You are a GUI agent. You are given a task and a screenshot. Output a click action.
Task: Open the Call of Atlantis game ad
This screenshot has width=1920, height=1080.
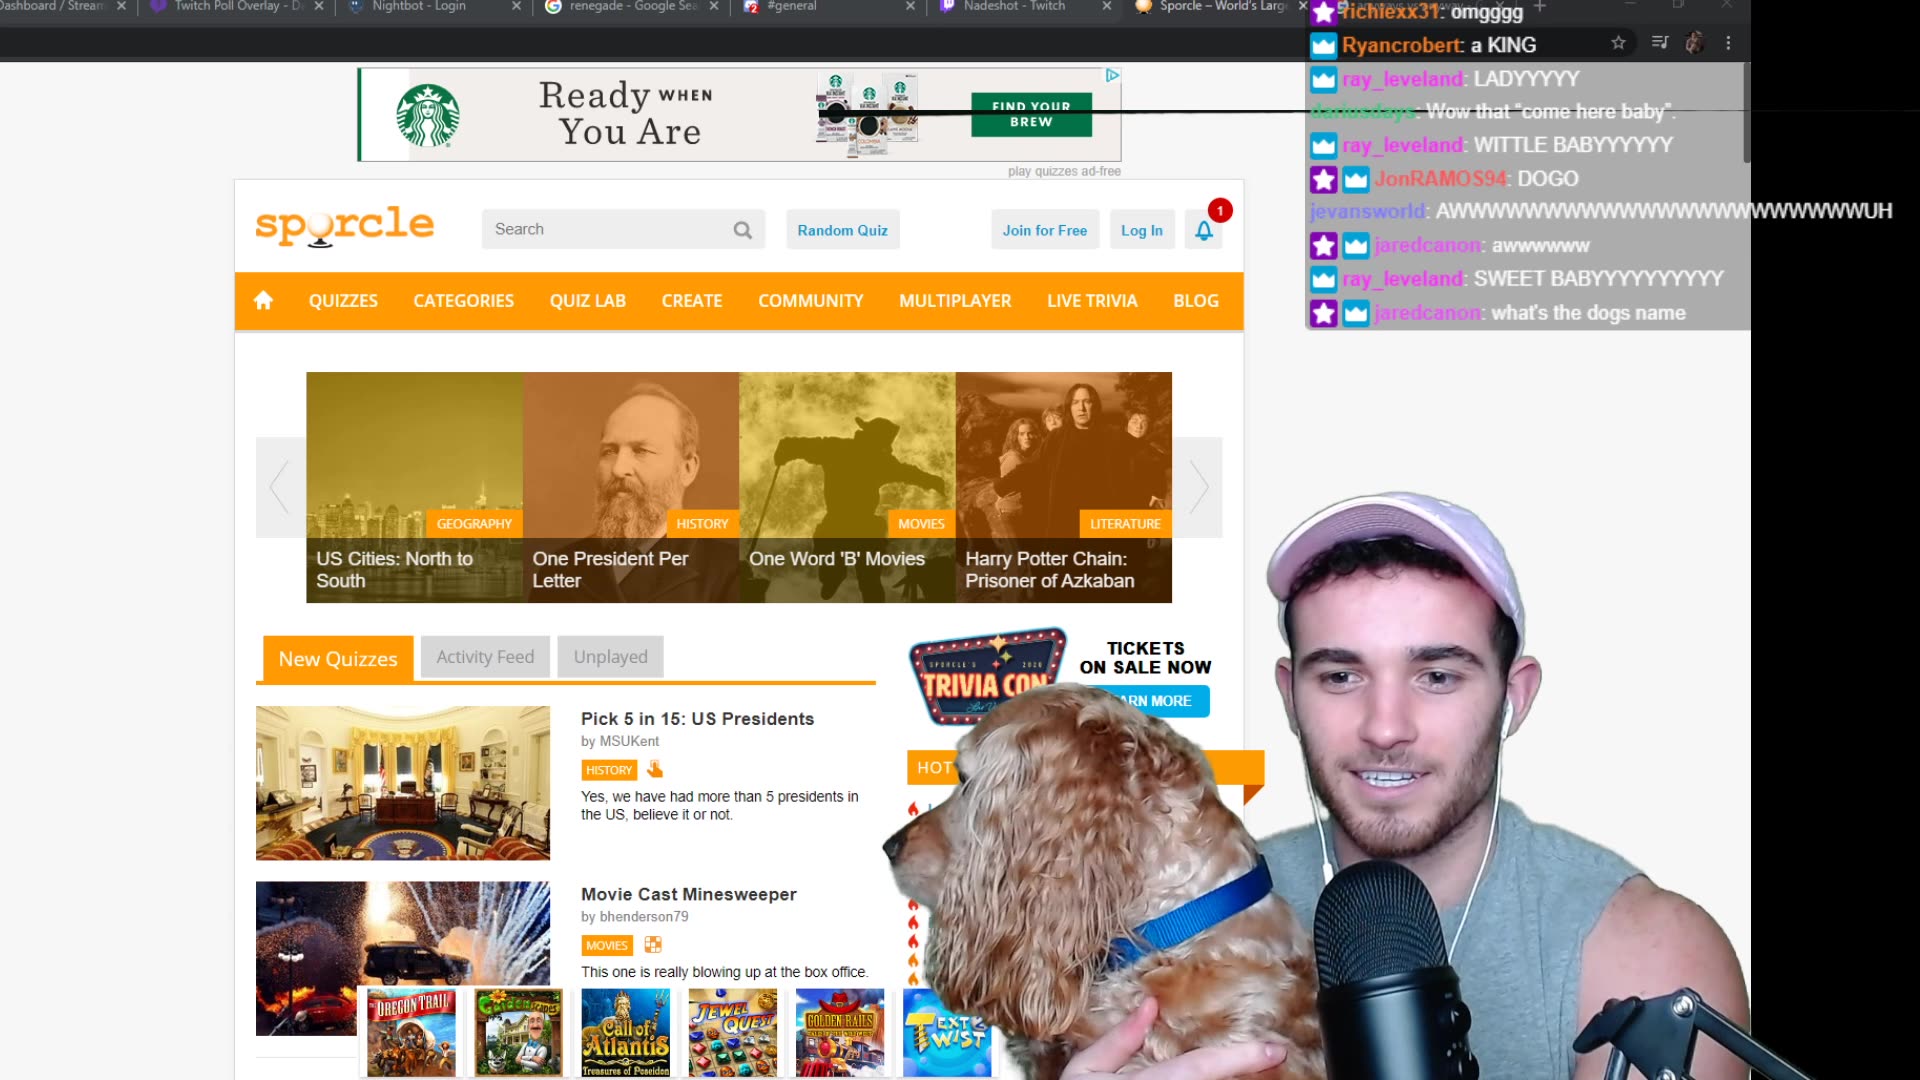[x=626, y=1032]
